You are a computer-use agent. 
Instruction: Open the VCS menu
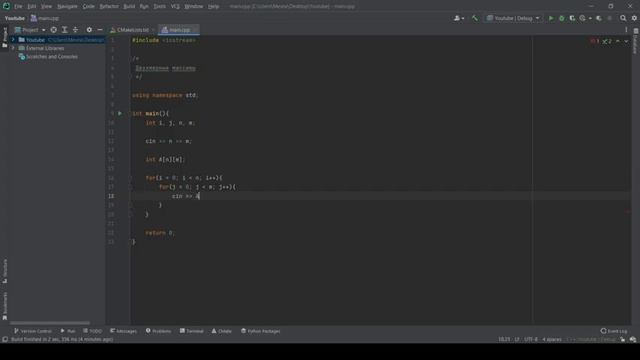[x=175, y=7]
